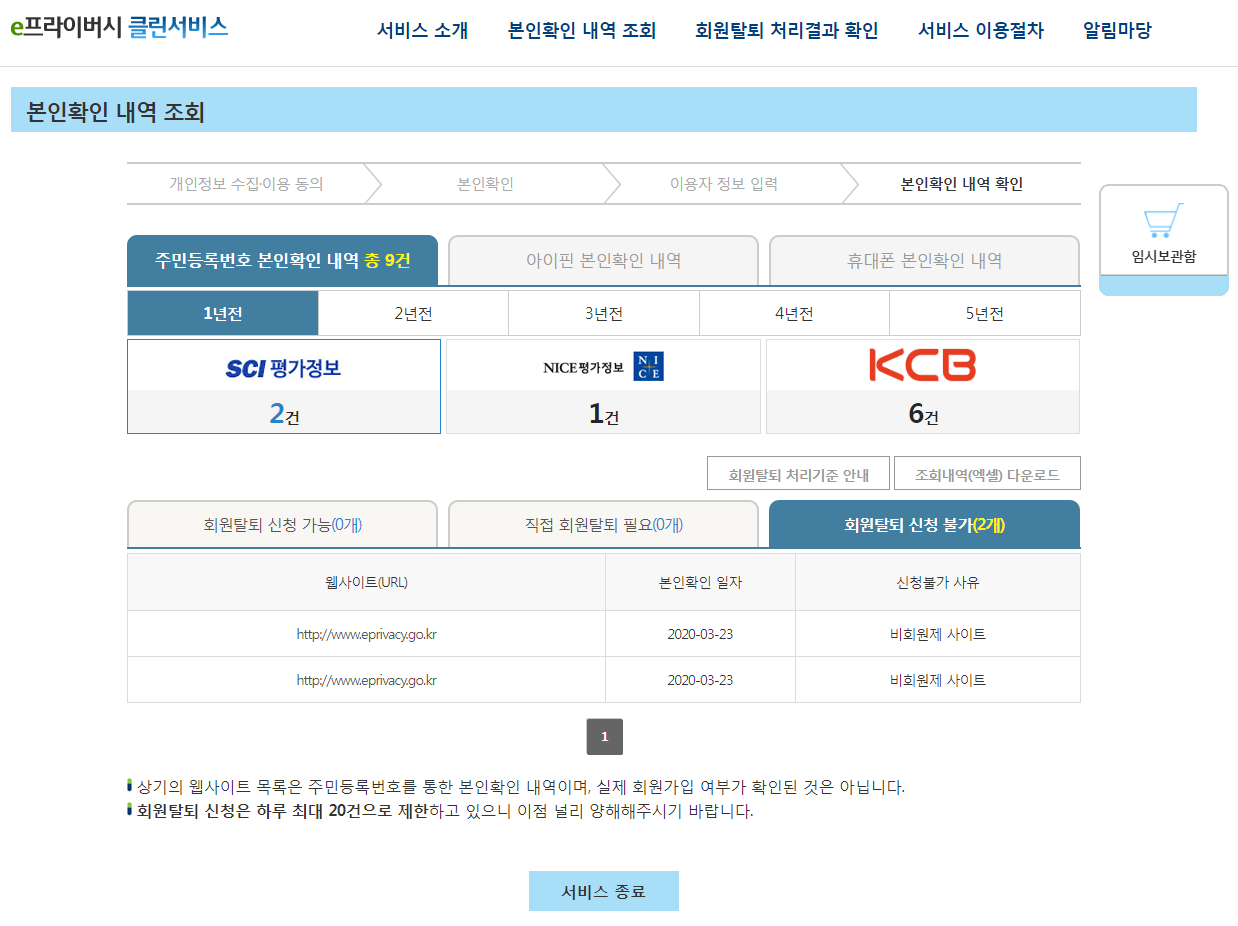The height and width of the screenshot is (926, 1238).
Task: Click second row eprivacy.go.kr URL
Action: (x=366, y=680)
